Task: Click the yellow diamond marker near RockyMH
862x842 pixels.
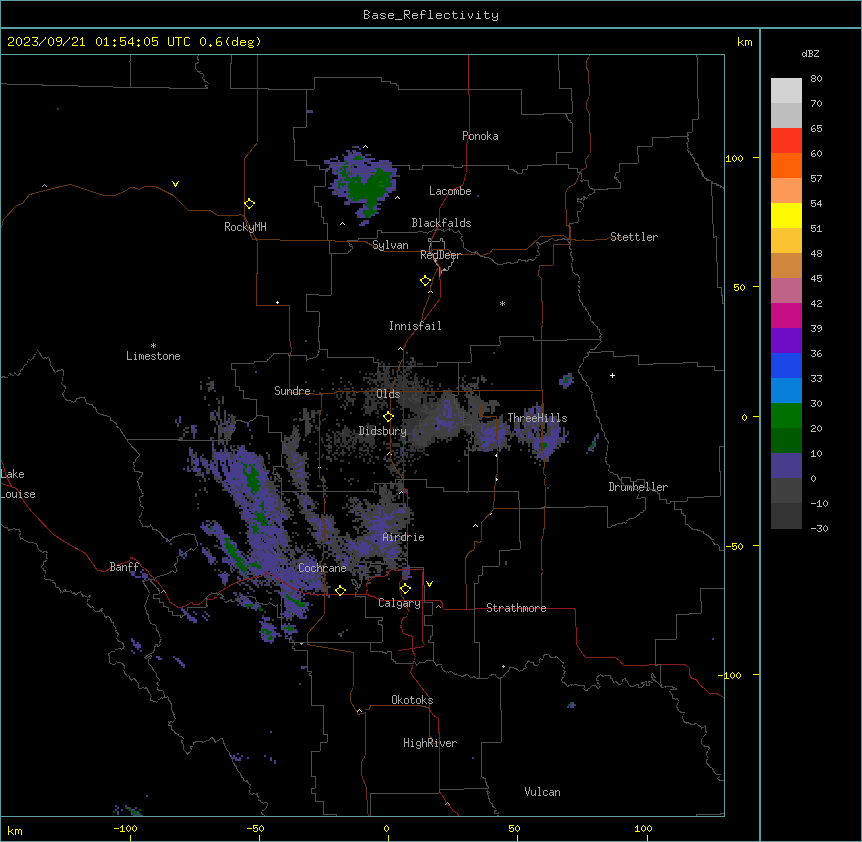Action: coord(250,204)
